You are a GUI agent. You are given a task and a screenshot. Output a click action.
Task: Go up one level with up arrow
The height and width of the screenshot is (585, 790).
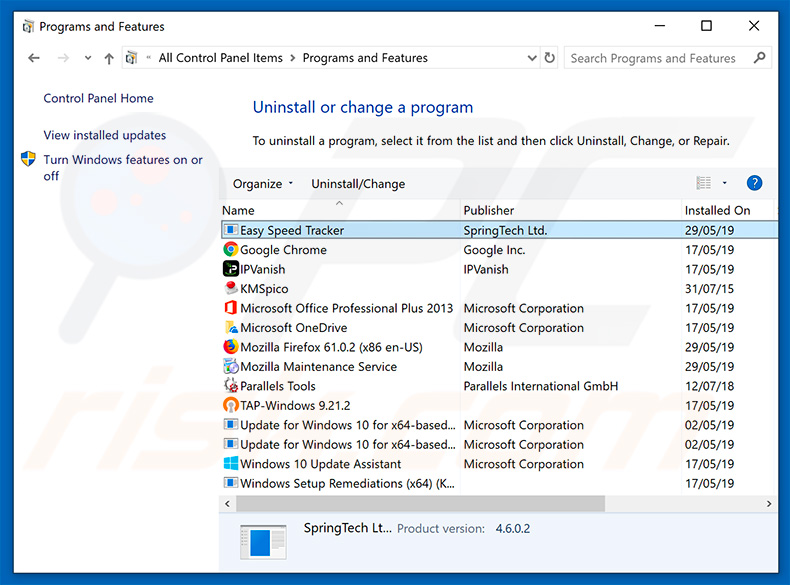pyautogui.click(x=109, y=58)
